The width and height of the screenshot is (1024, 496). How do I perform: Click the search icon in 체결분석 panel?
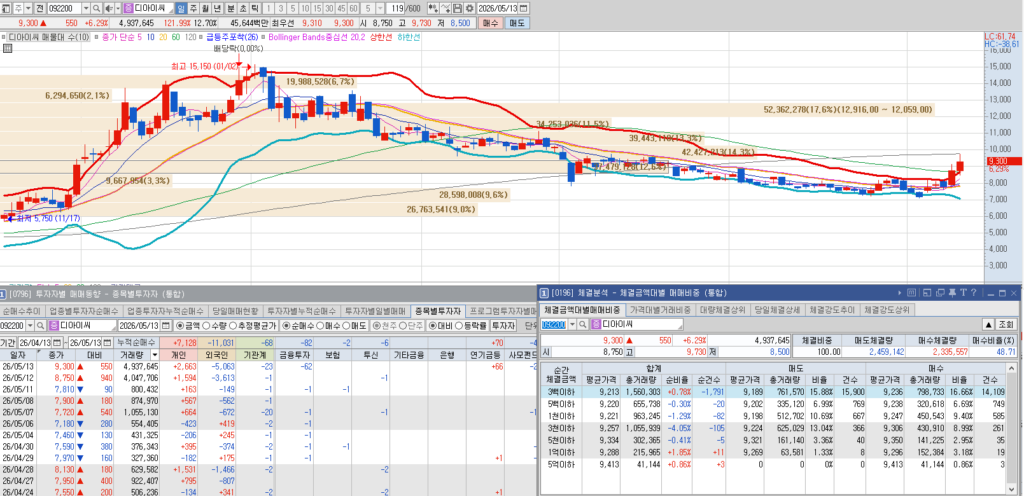click(583, 324)
